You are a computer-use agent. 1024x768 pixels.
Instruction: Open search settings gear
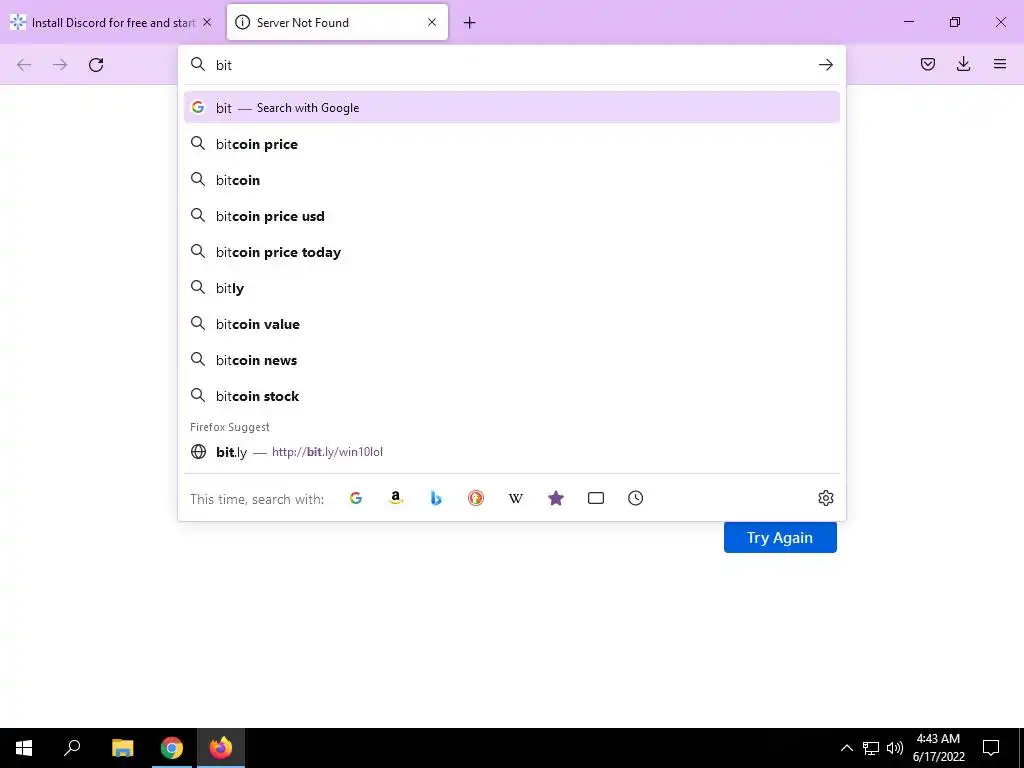click(825, 498)
